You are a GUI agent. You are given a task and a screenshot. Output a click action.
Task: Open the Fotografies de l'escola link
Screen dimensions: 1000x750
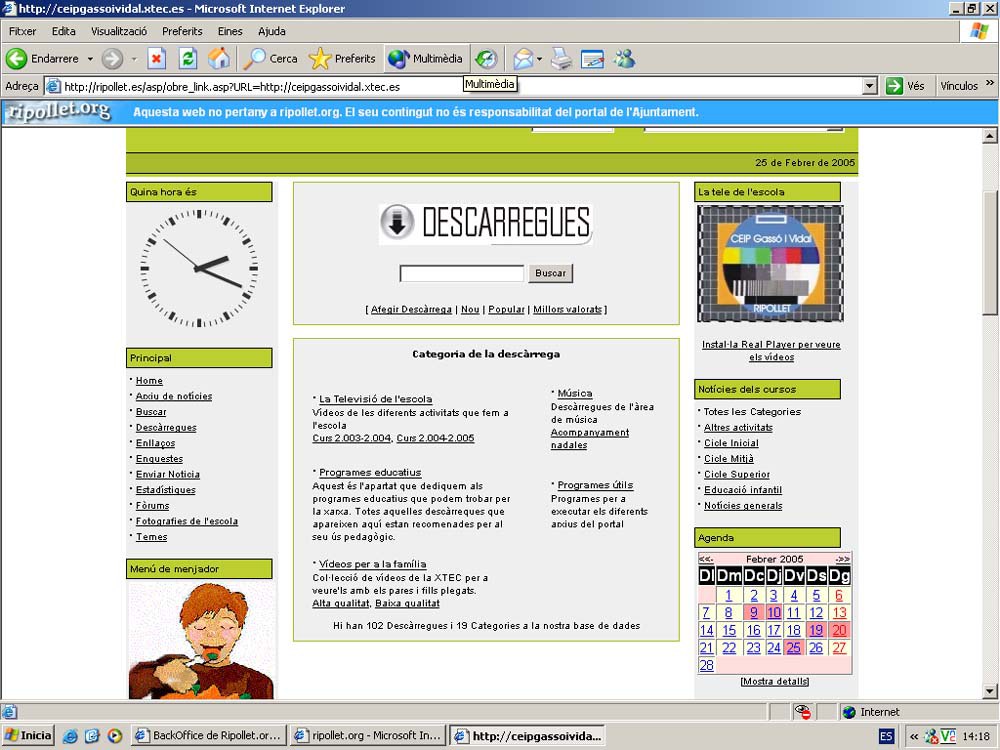click(187, 521)
